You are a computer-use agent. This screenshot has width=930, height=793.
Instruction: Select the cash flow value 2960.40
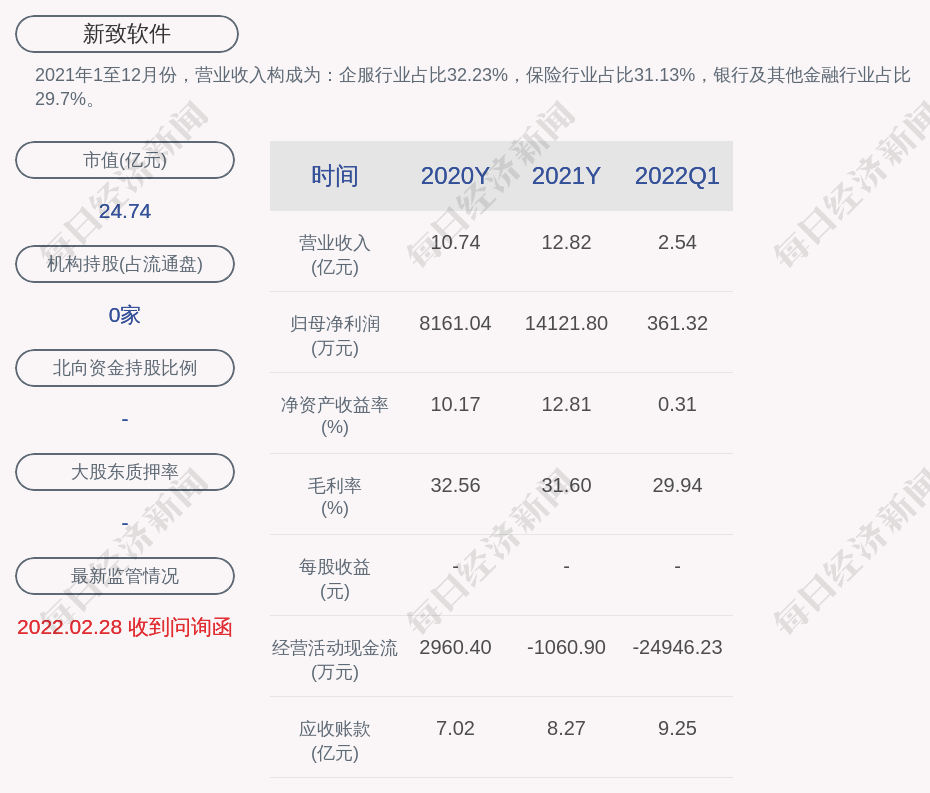pyautogui.click(x=455, y=647)
